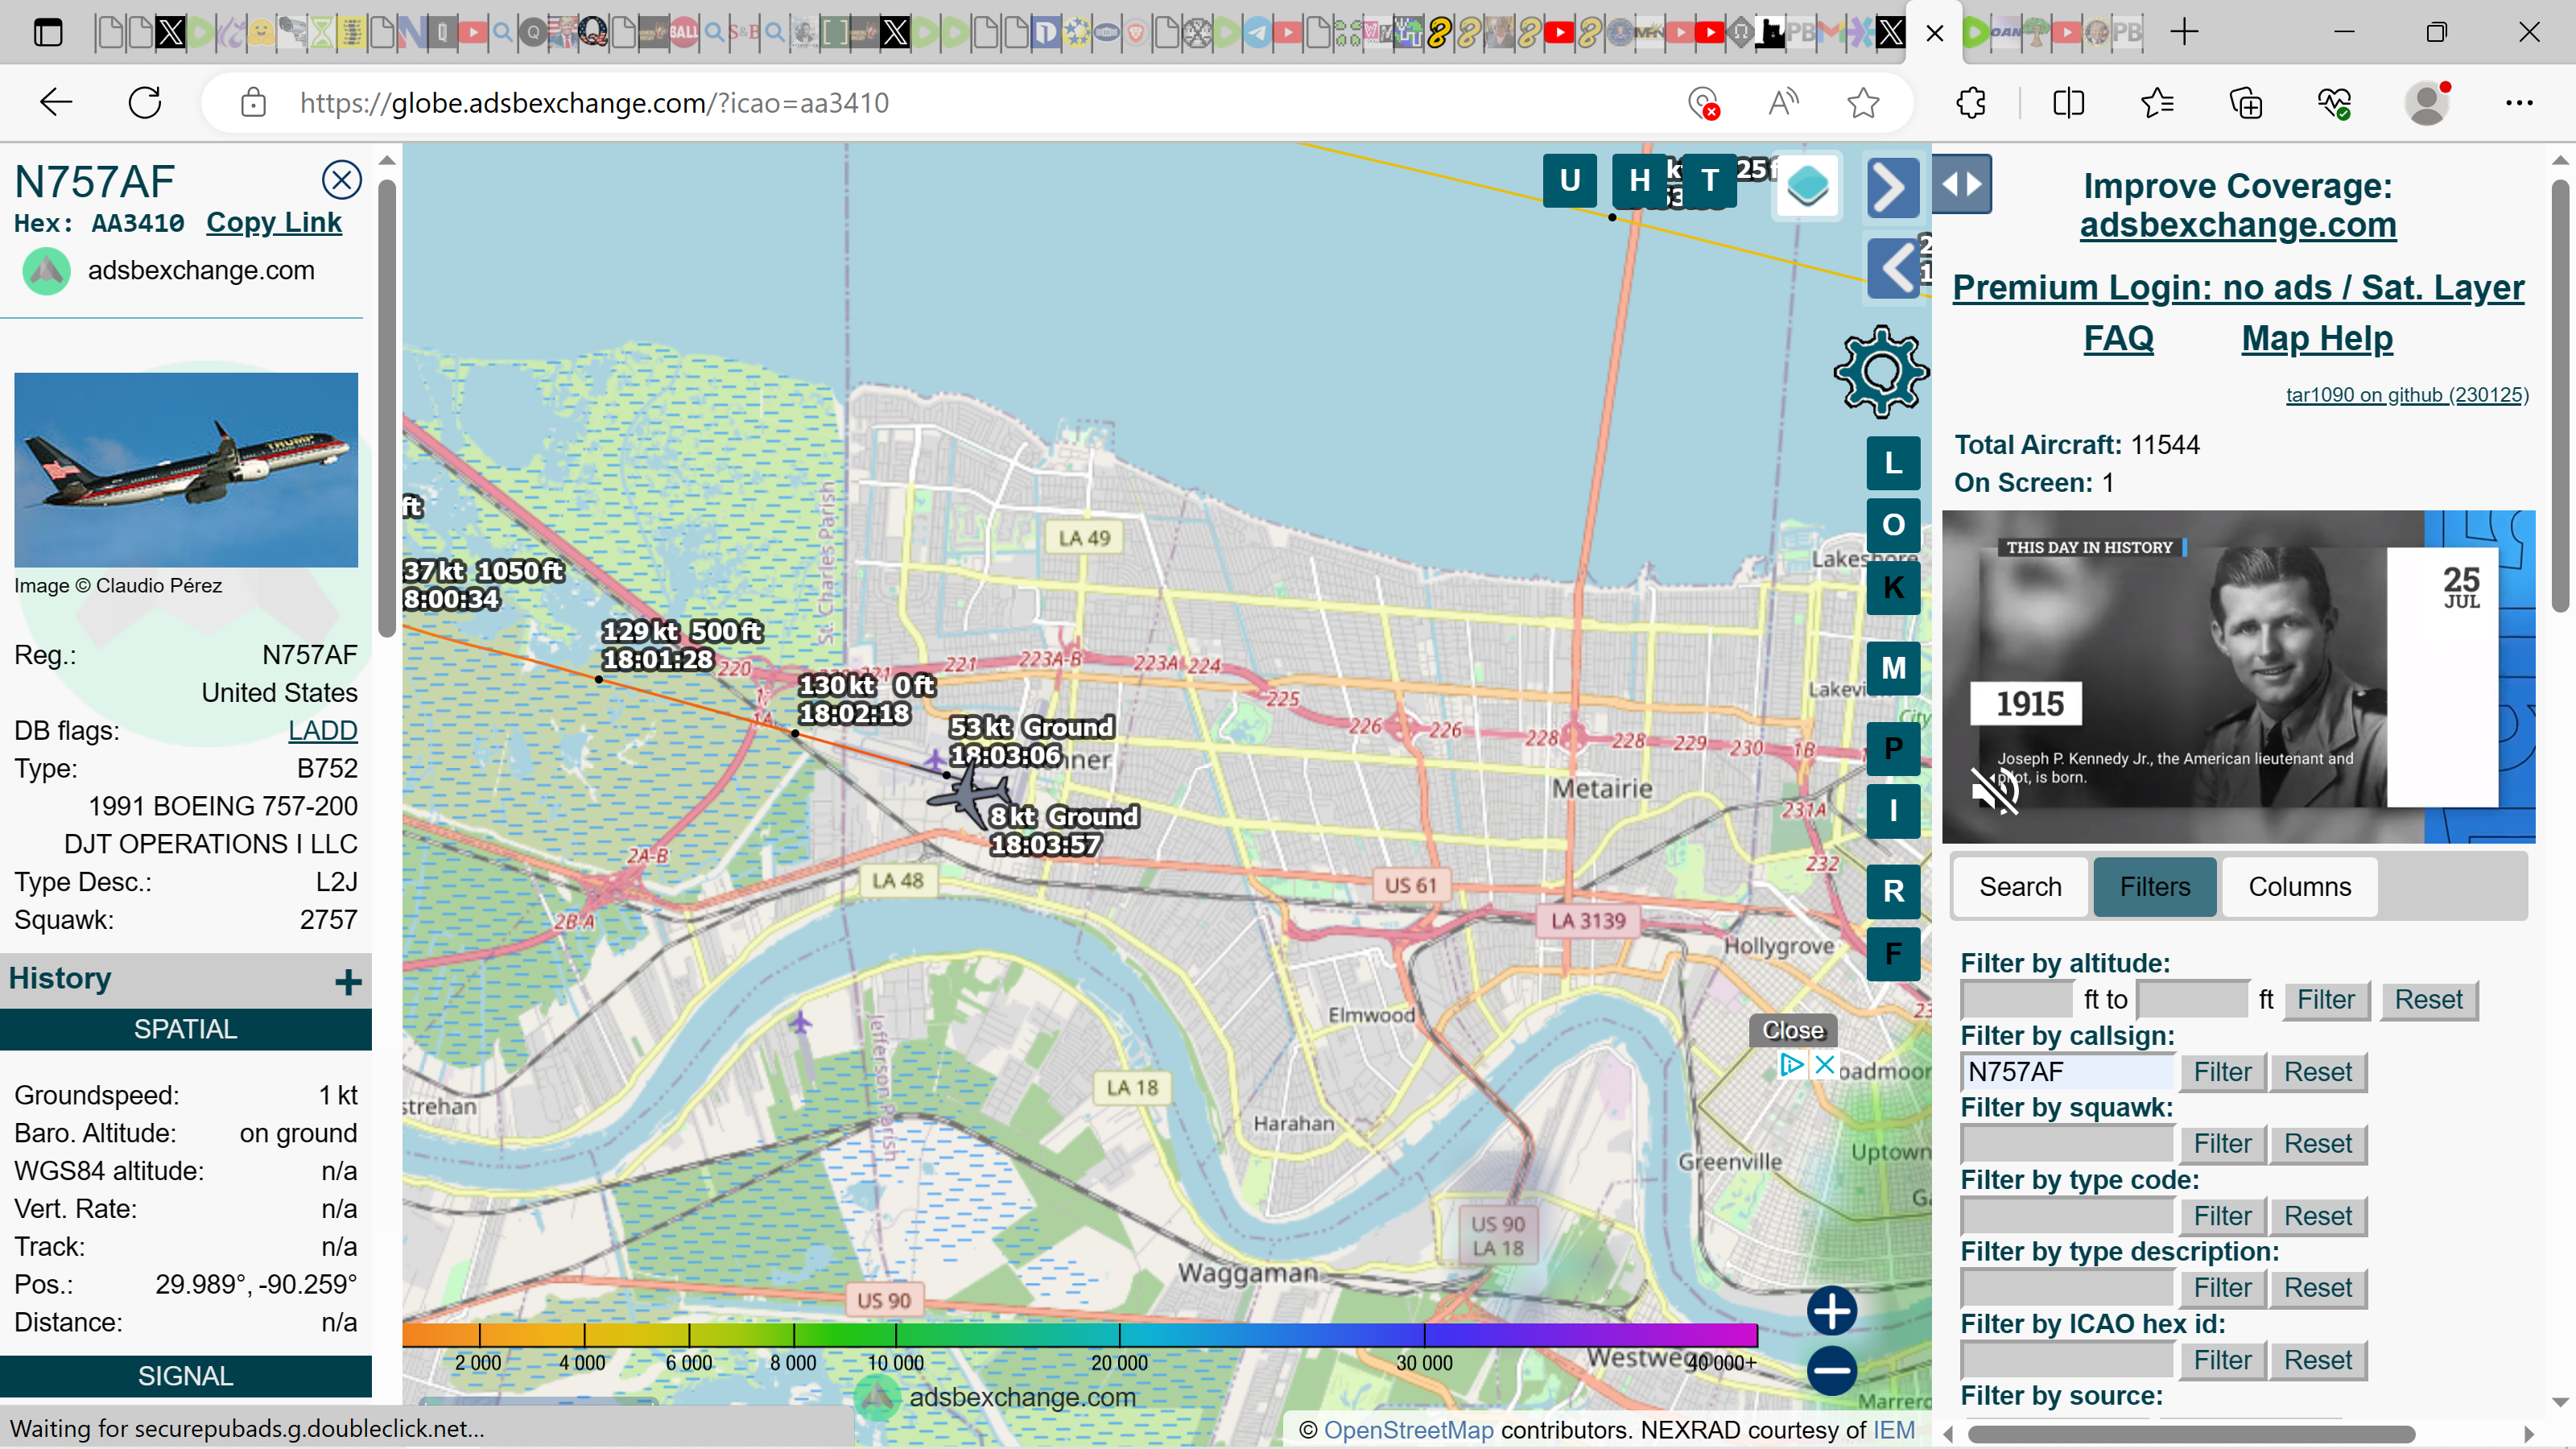The width and height of the screenshot is (2576, 1449).
Task: Click the altitude color scale bar
Action: click(1079, 1334)
